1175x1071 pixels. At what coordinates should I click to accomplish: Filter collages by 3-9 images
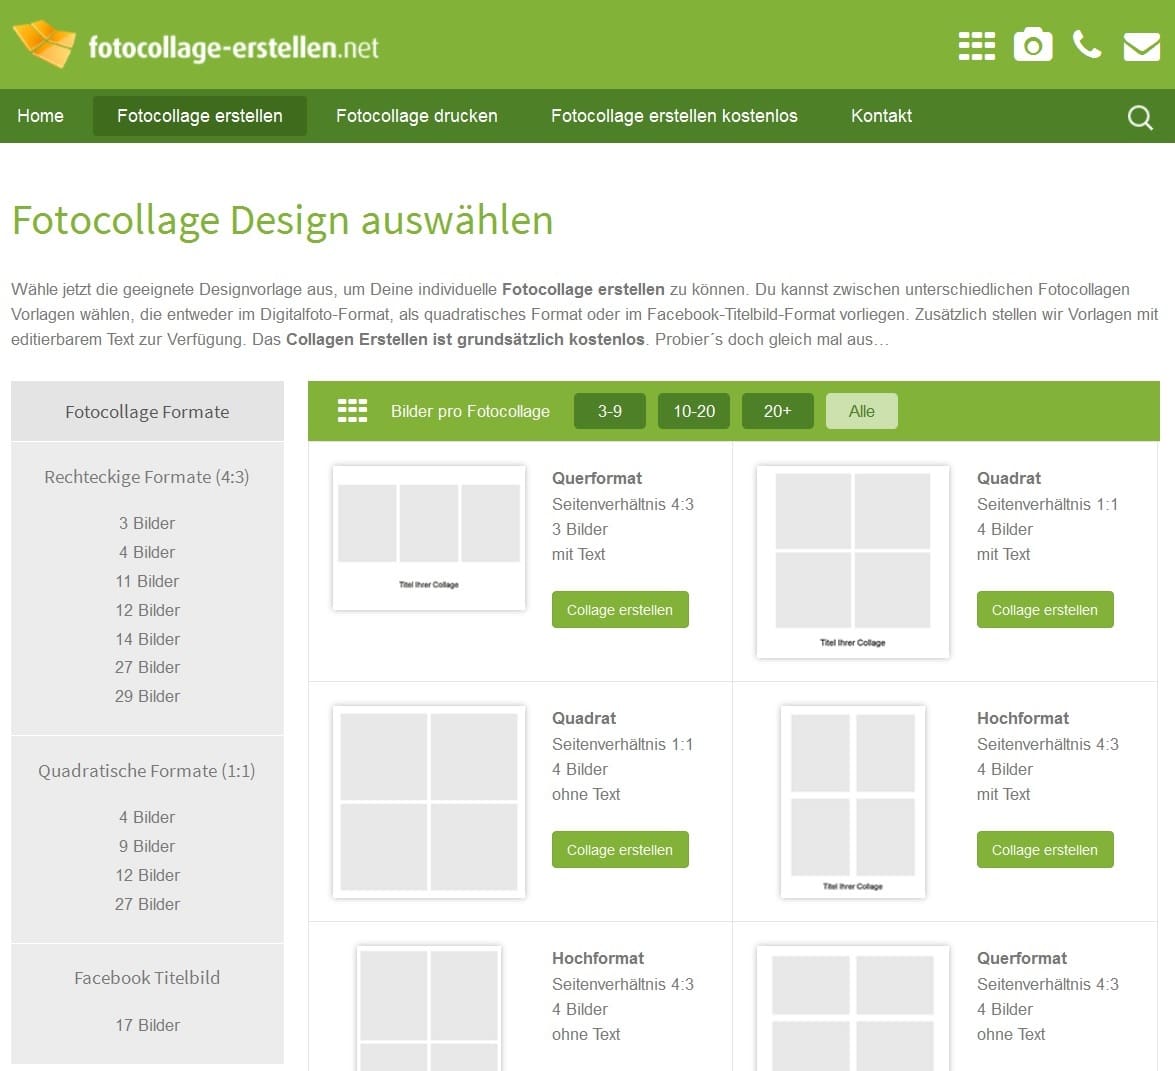(x=609, y=411)
